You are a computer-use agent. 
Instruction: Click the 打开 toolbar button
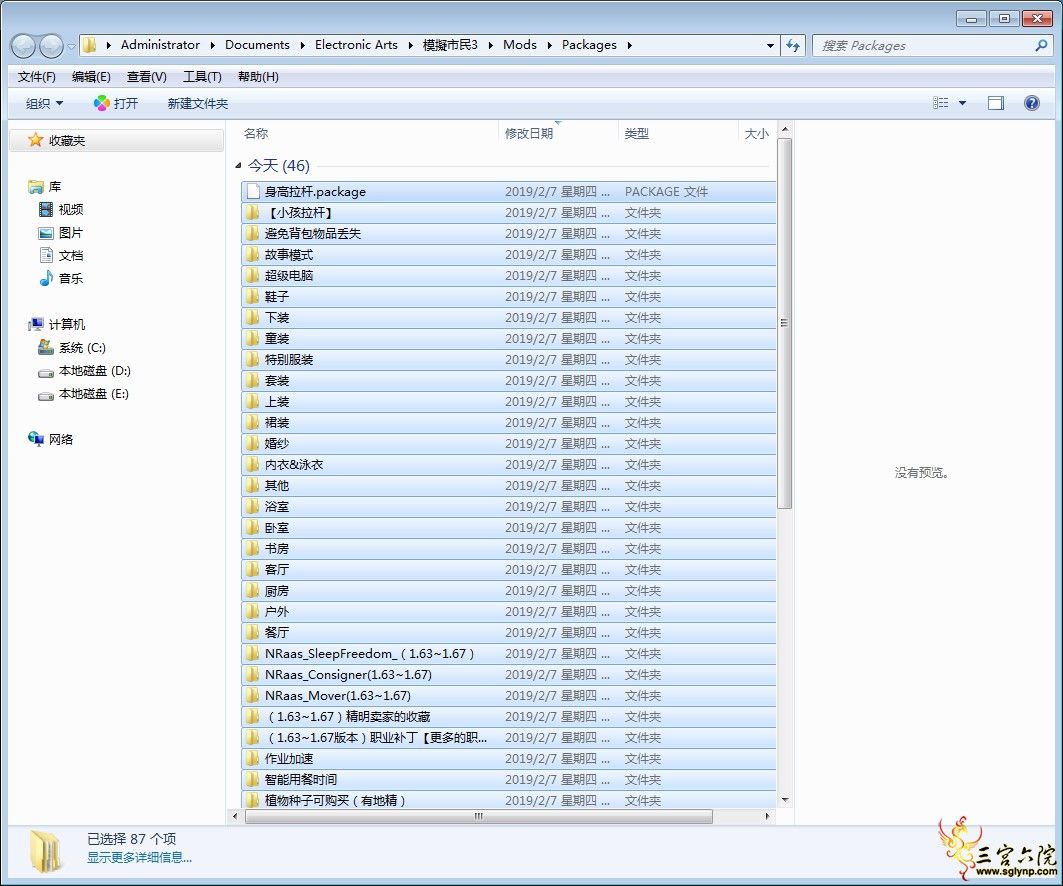[116, 103]
